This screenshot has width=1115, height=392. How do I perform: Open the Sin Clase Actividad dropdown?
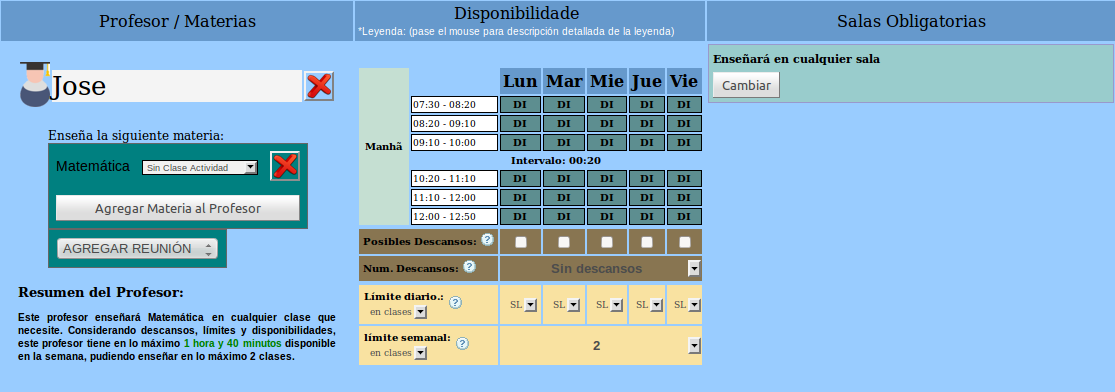(200, 168)
